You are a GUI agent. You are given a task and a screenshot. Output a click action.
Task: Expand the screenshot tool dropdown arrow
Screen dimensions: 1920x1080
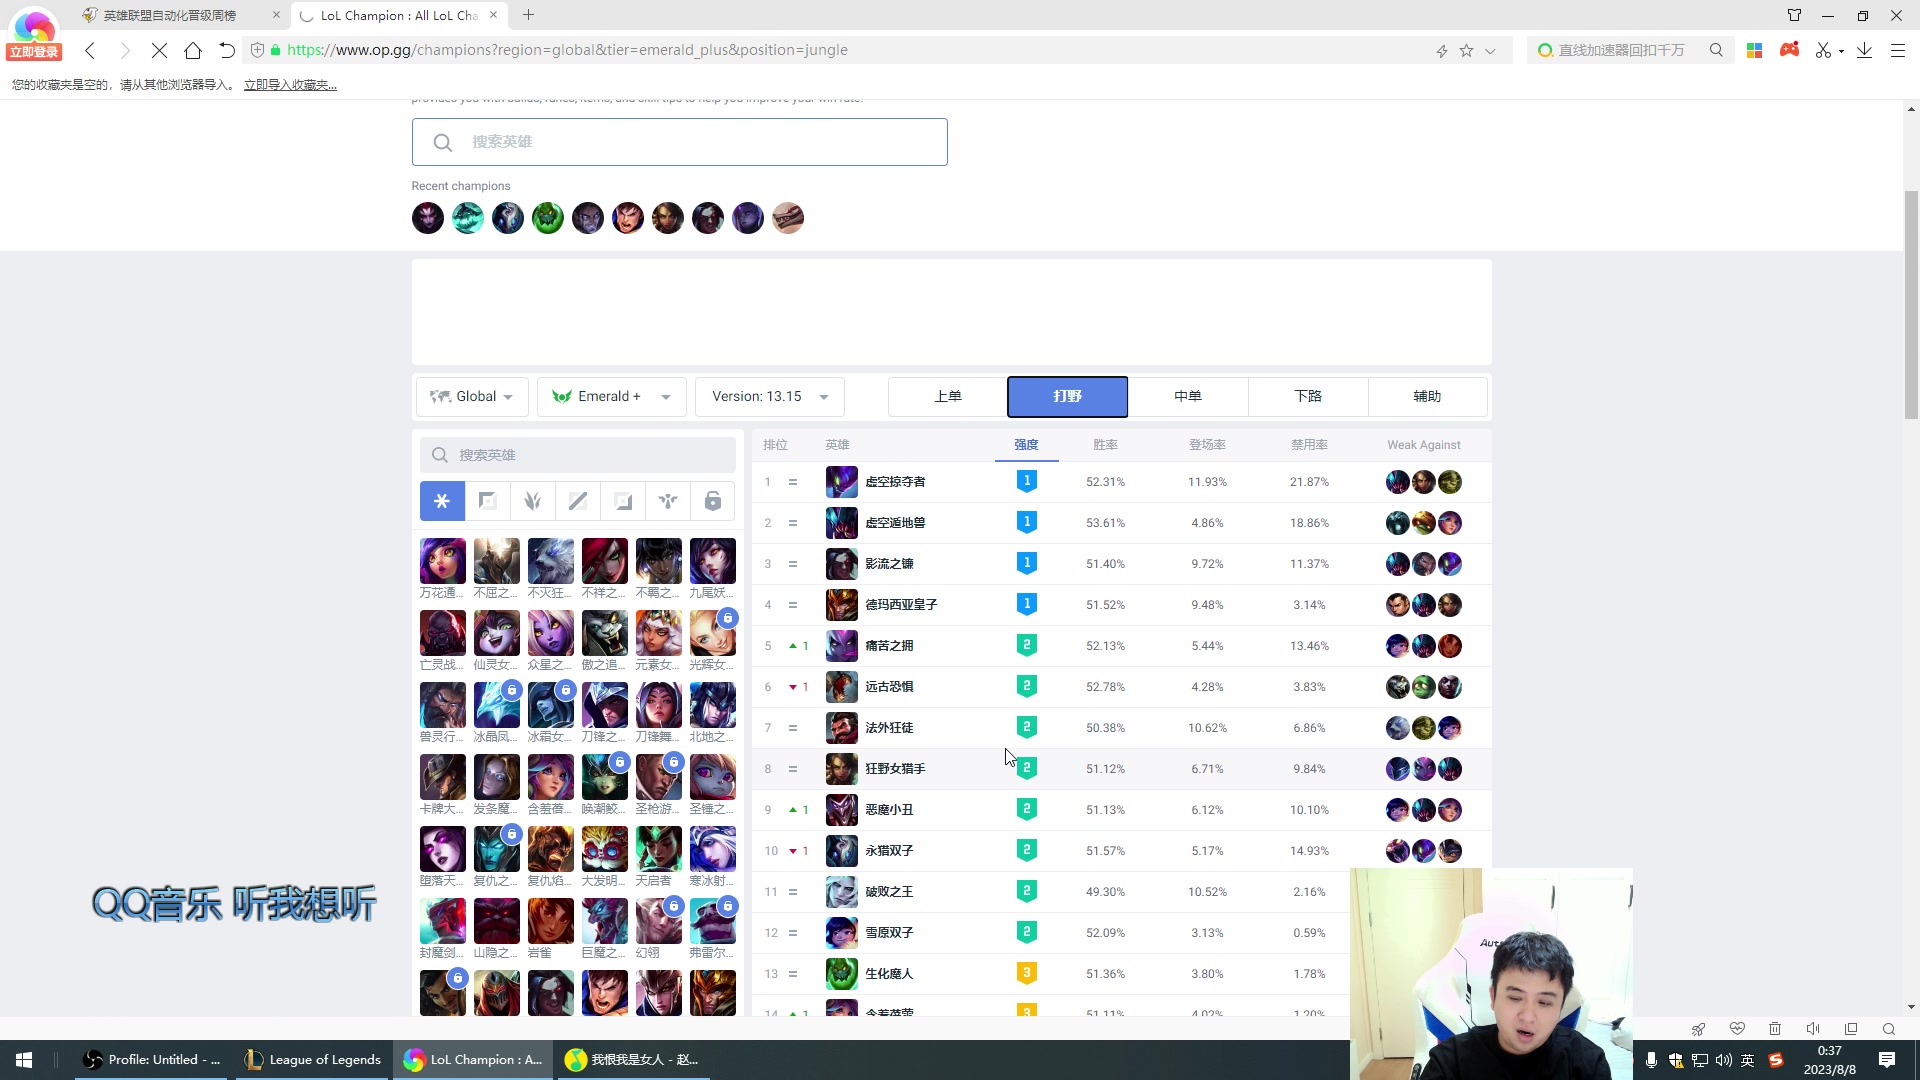[1841, 51]
